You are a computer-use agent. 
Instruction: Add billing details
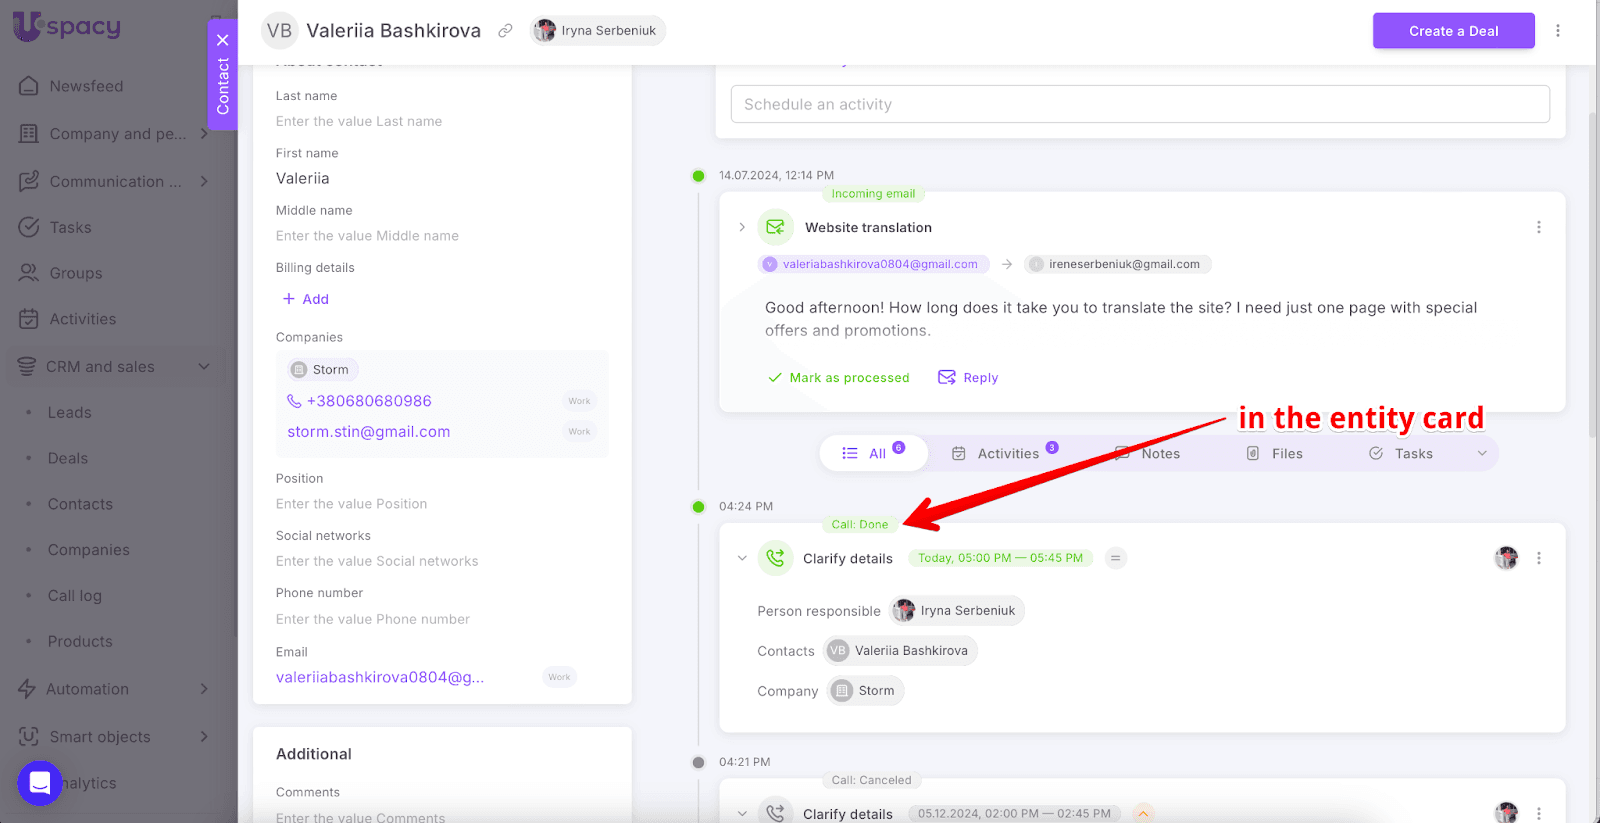tap(306, 299)
